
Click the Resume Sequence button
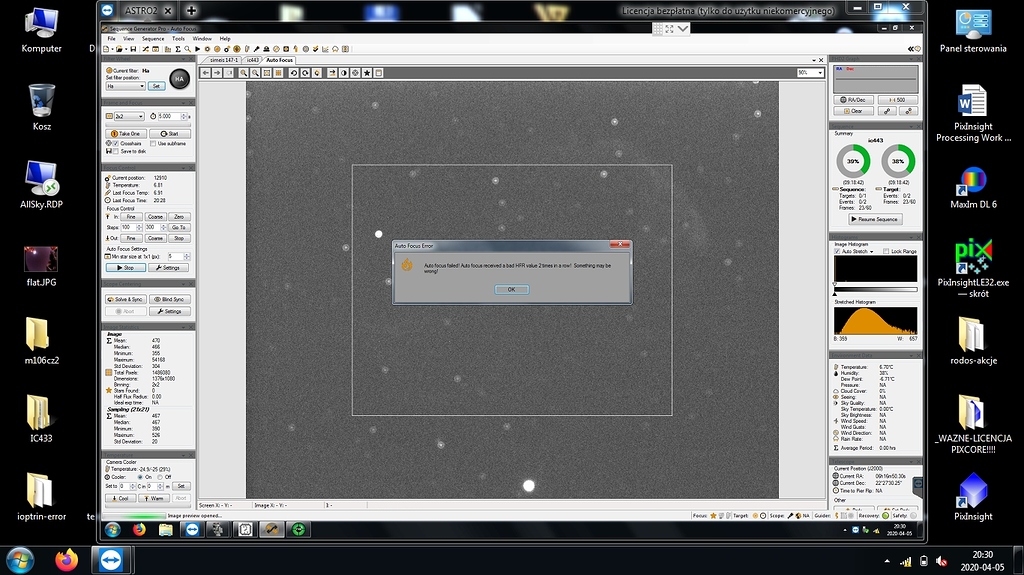click(x=874, y=219)
